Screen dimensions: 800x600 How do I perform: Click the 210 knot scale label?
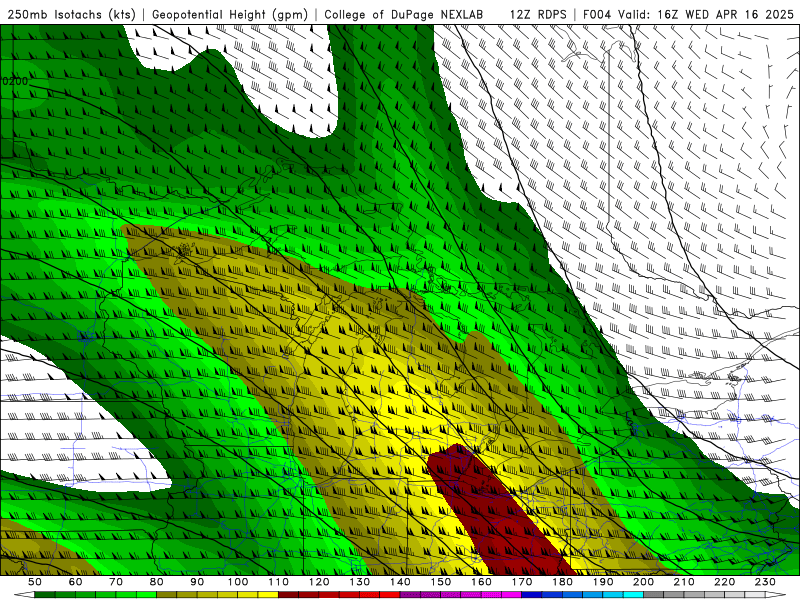pyautogui.click(x=684, y=582)
